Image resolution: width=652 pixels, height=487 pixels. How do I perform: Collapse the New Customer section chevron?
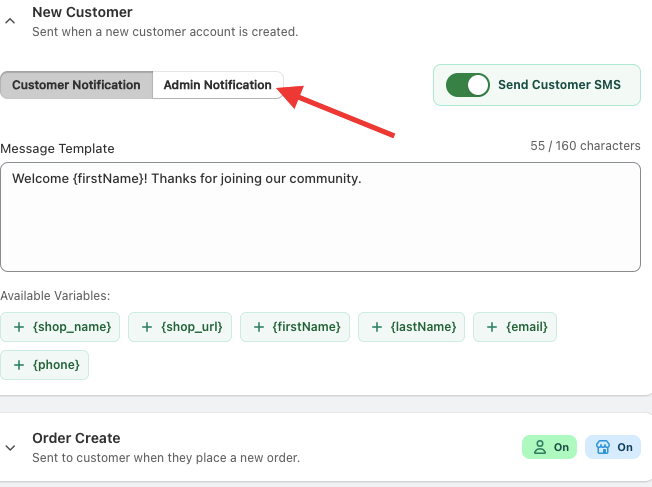pos(10,21)
